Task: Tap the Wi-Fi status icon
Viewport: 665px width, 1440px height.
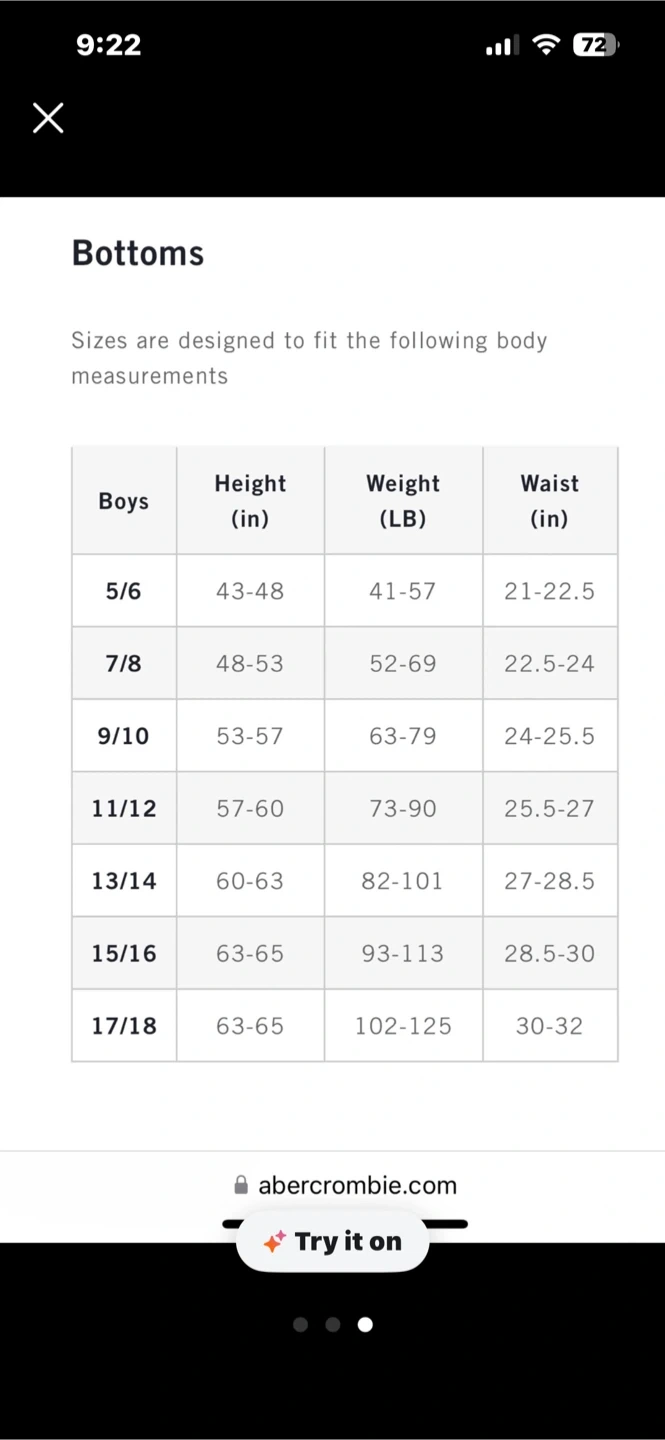Action: click(x=546, y=45)
